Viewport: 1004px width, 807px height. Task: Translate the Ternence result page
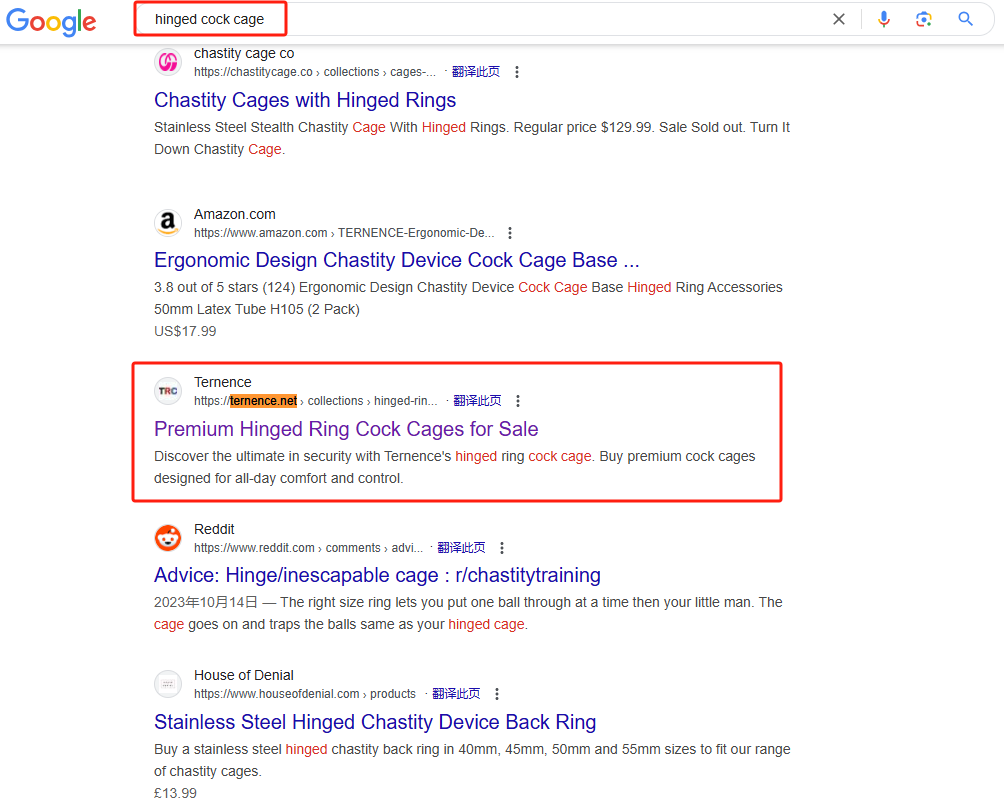(477, 401)
